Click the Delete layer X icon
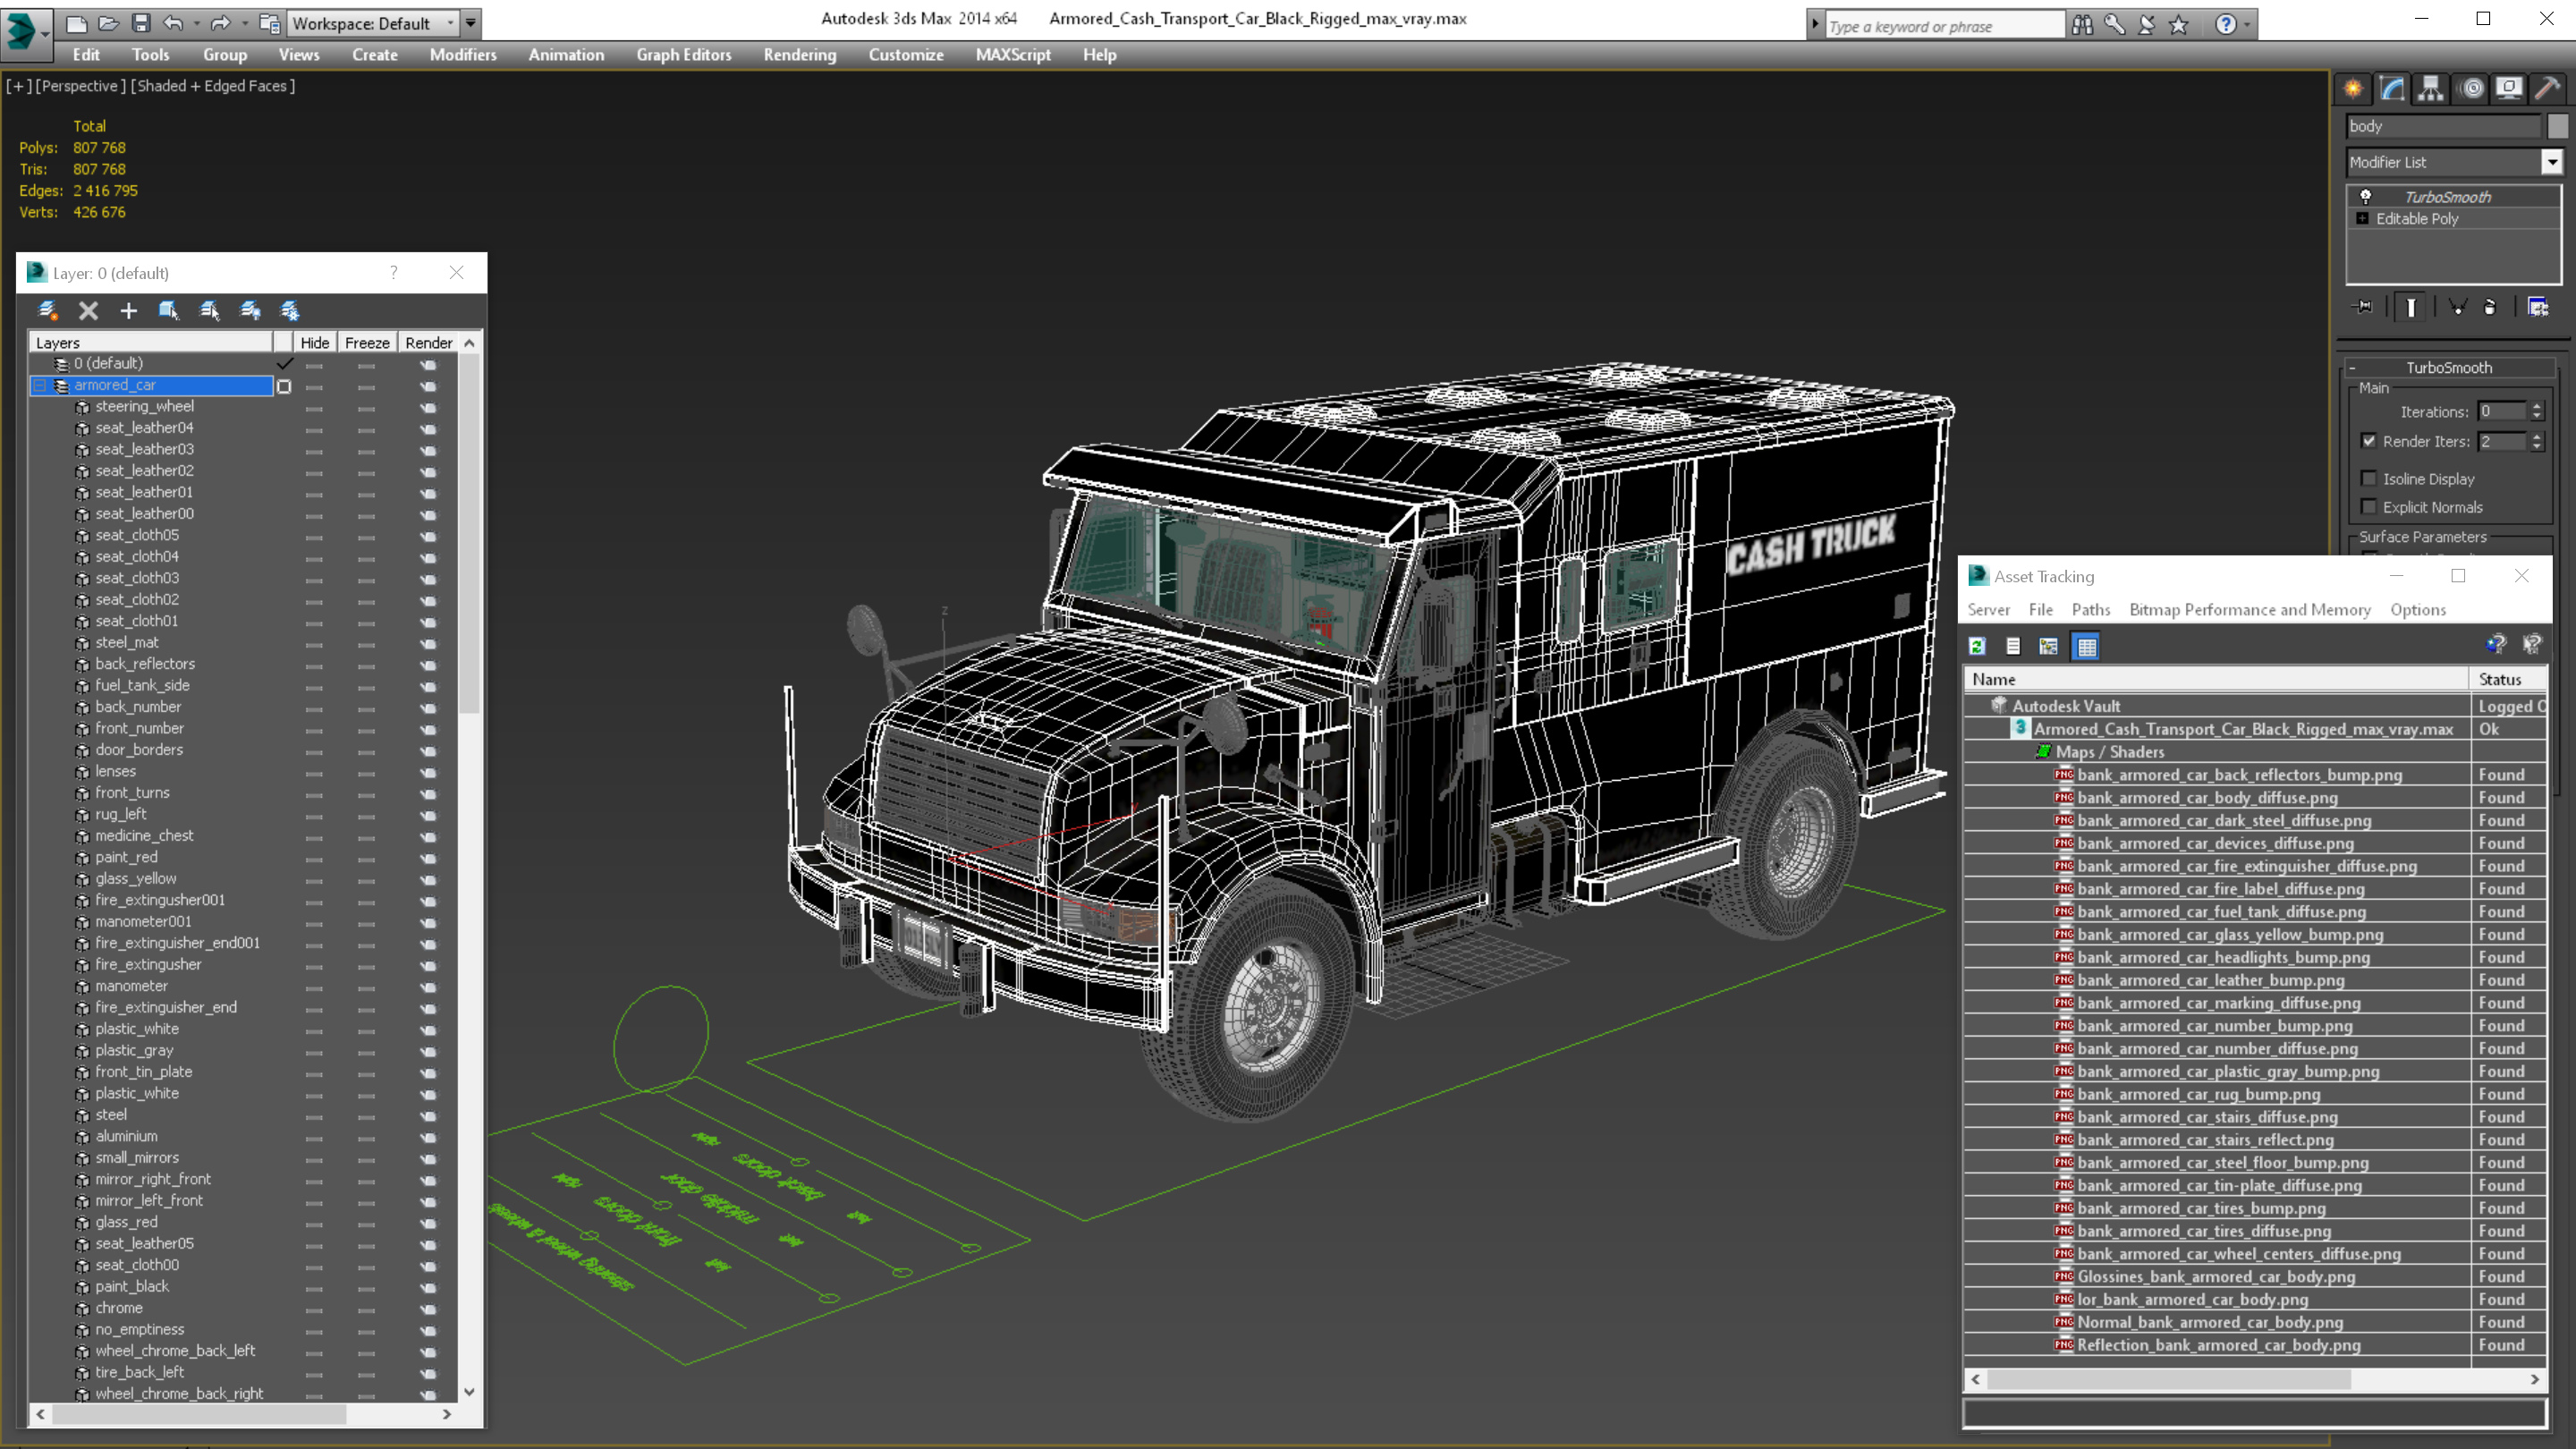This screenshot has height=1449, width=2576. [88, 310]
